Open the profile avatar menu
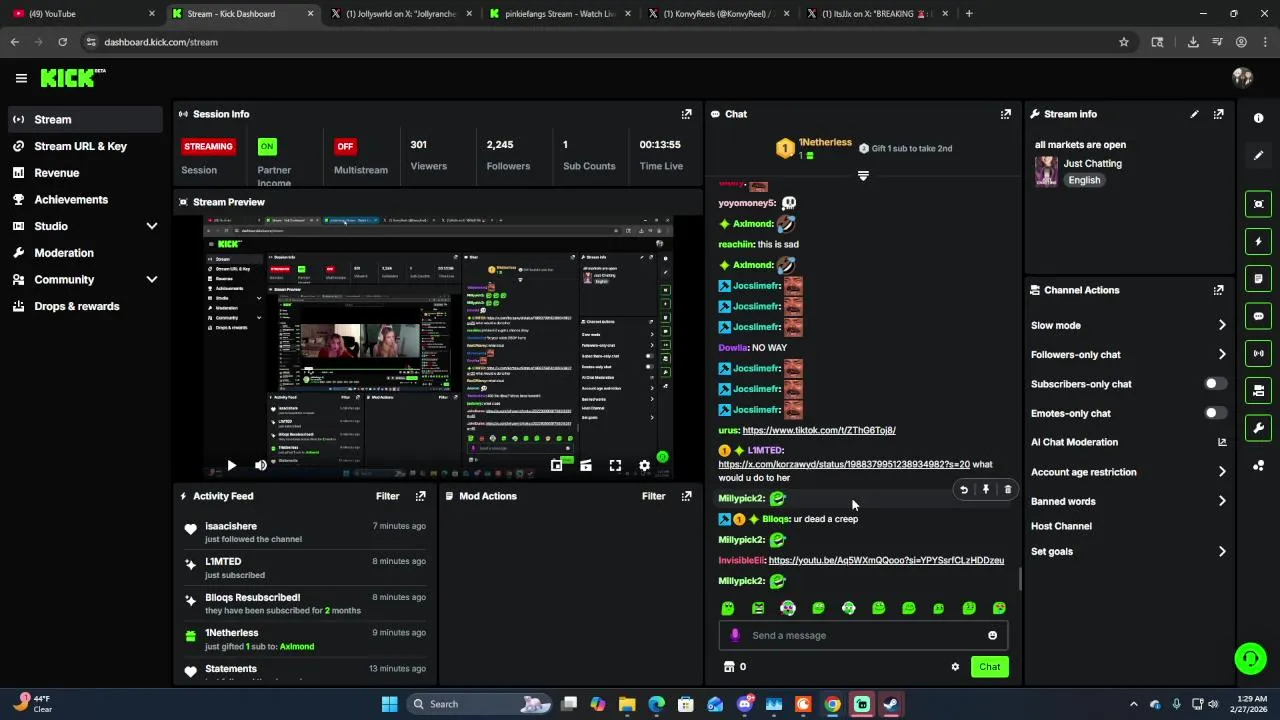This screenshot has height=720, width=1280. (x=1243, y=78)
